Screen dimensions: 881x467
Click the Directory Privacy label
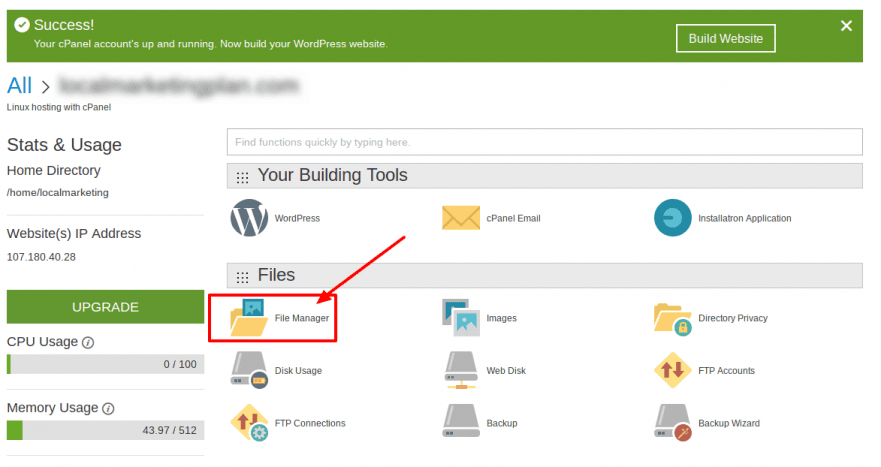733,318
